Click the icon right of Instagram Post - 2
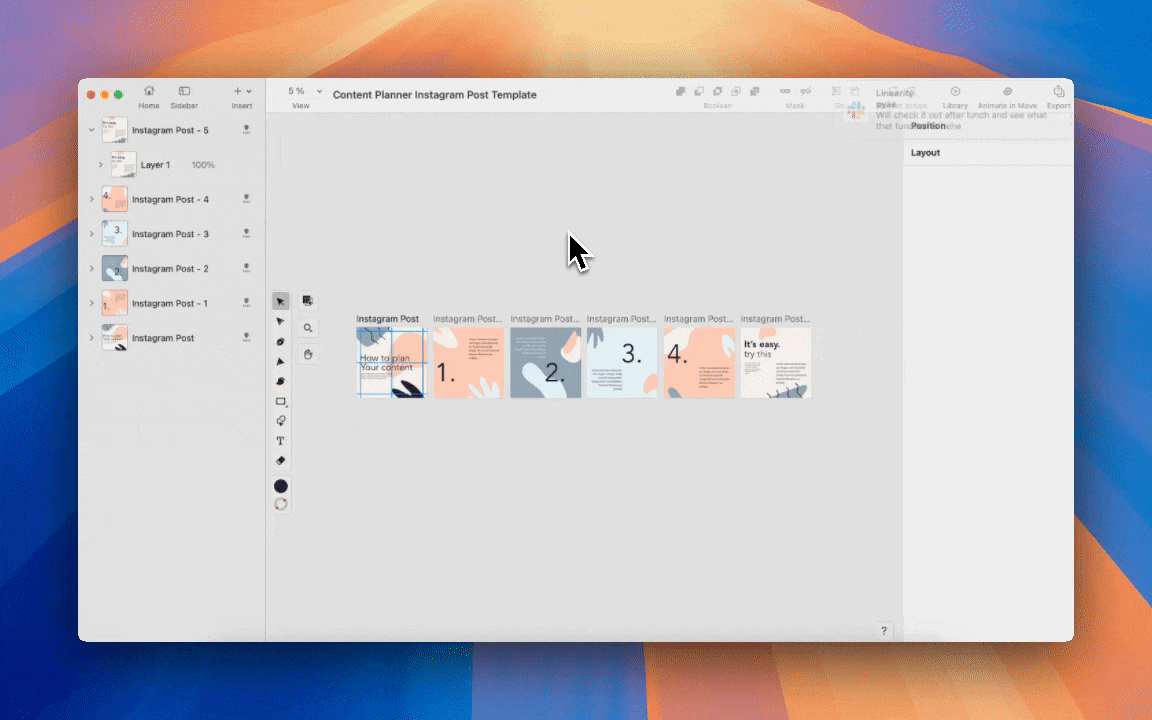The height and width of the screenshot is (720, 1152). (246, 267)
